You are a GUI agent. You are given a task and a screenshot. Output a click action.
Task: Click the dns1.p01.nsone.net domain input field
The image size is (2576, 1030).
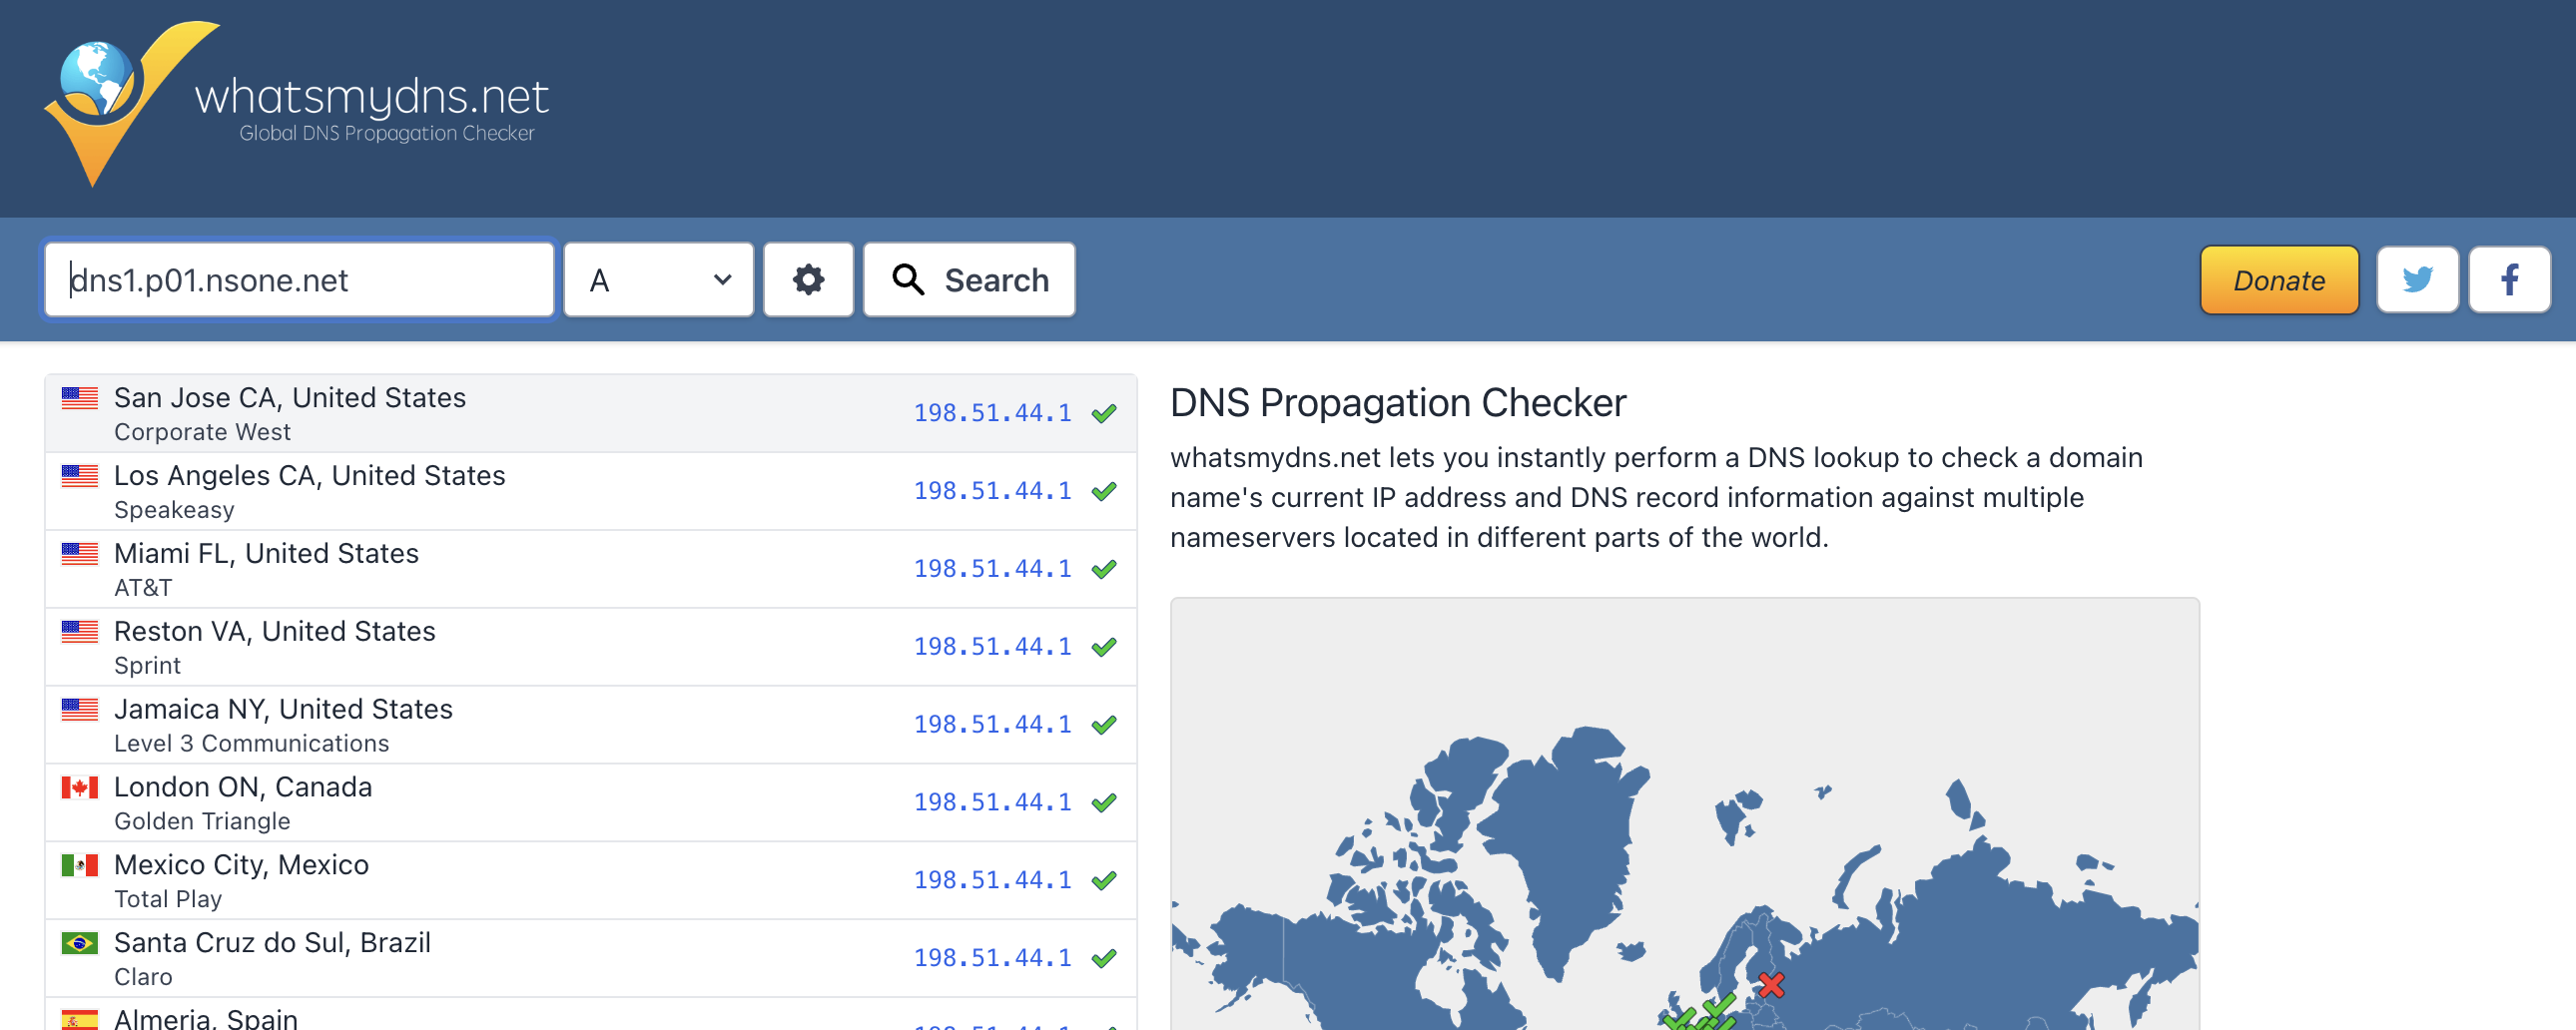[x=299, y=280]
